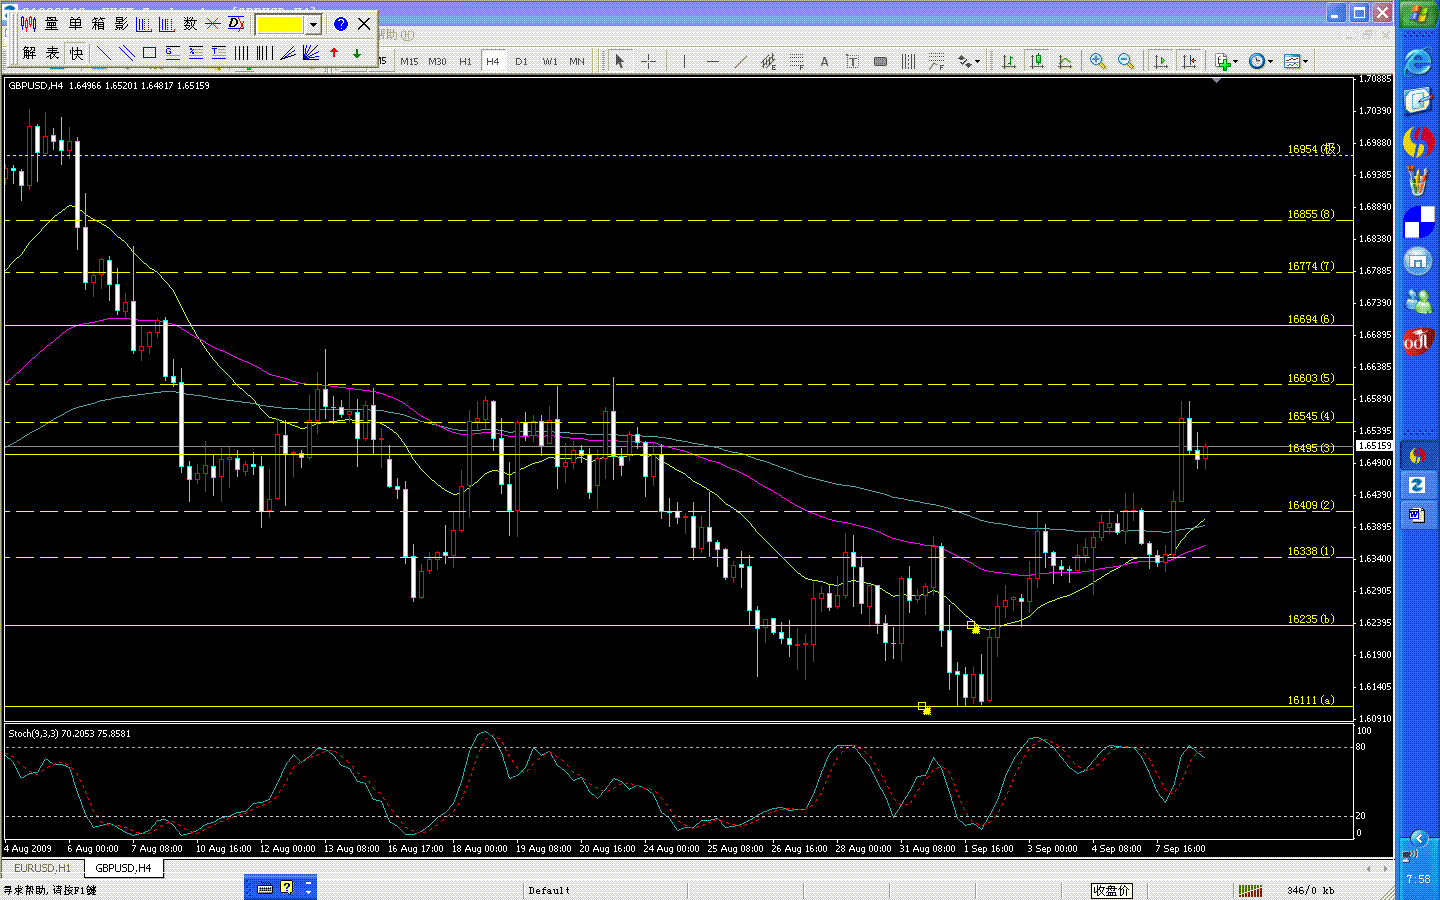Open the periodicity clock dropdown
Viewport: 1440px width, 900px height.
pyautogui.click(x=1261, y=61)
